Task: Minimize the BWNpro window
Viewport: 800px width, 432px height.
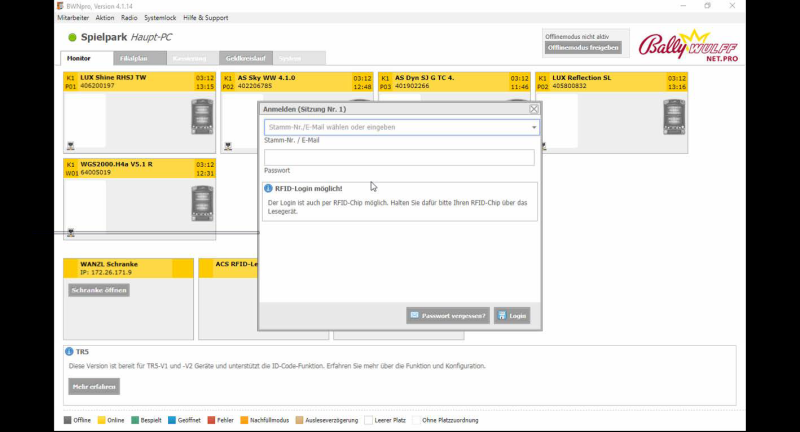Action: pos(683,6)
